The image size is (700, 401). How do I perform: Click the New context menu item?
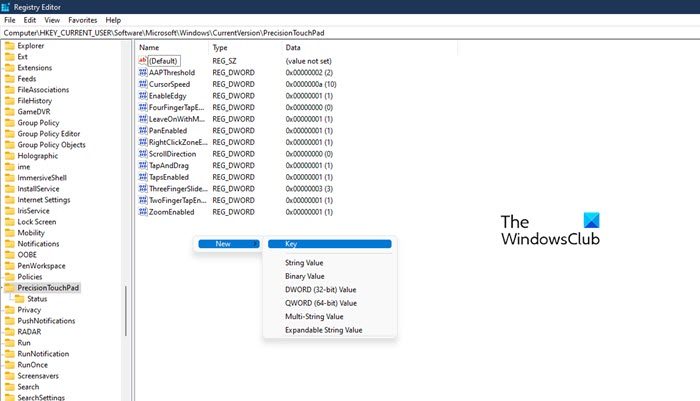tap(229, 244)
